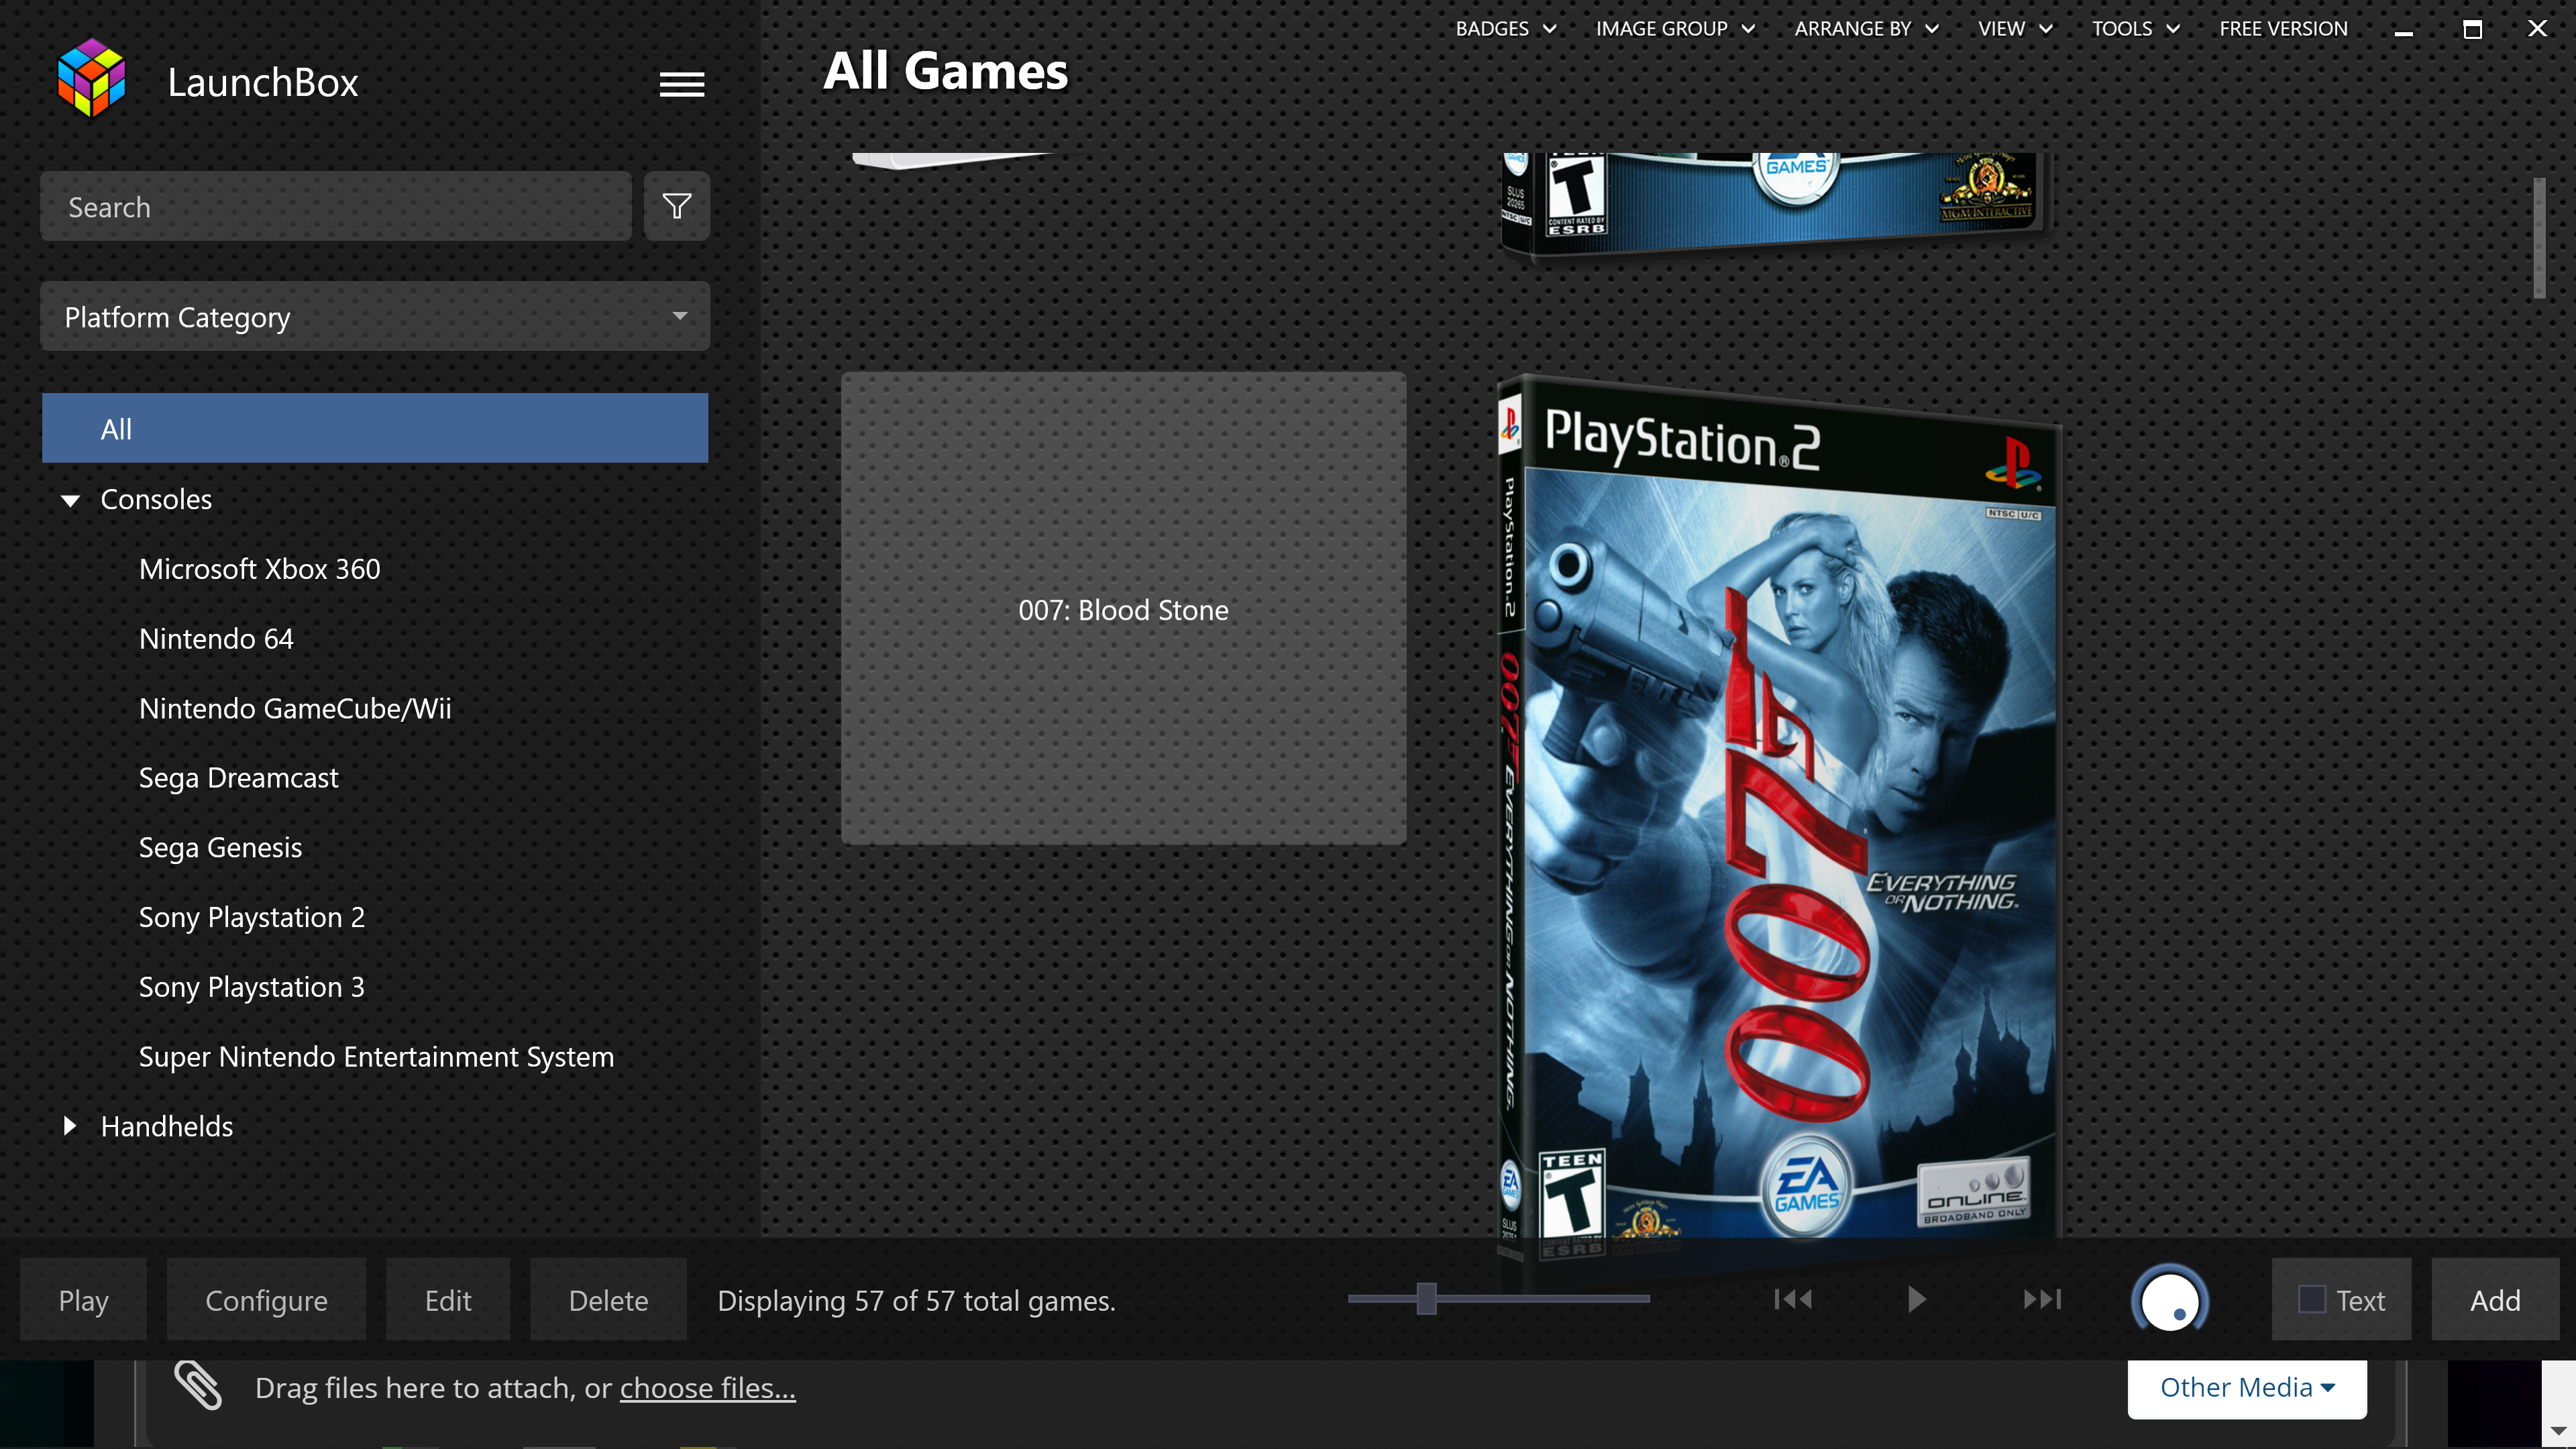Select the 007: Blood Stone game tile
Image resolution: width=2576 pixels, height=1449 pixels.
point(1123,608)
